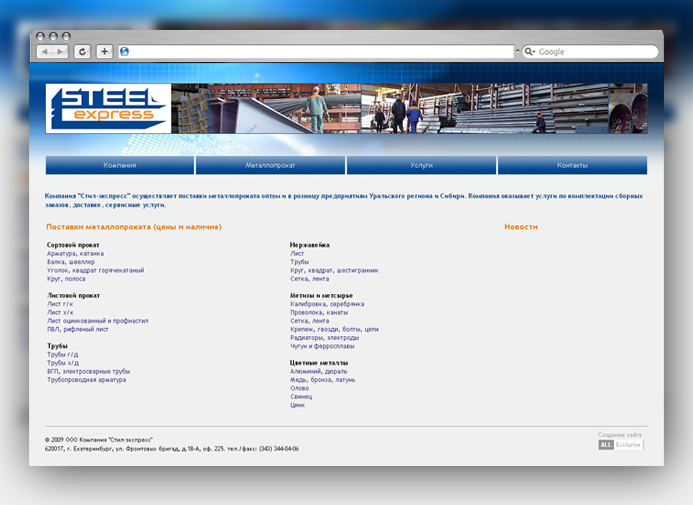This screenshot has width=693, height=505.
Task: Open the Услуги menu tab
Action: (421, 165)
